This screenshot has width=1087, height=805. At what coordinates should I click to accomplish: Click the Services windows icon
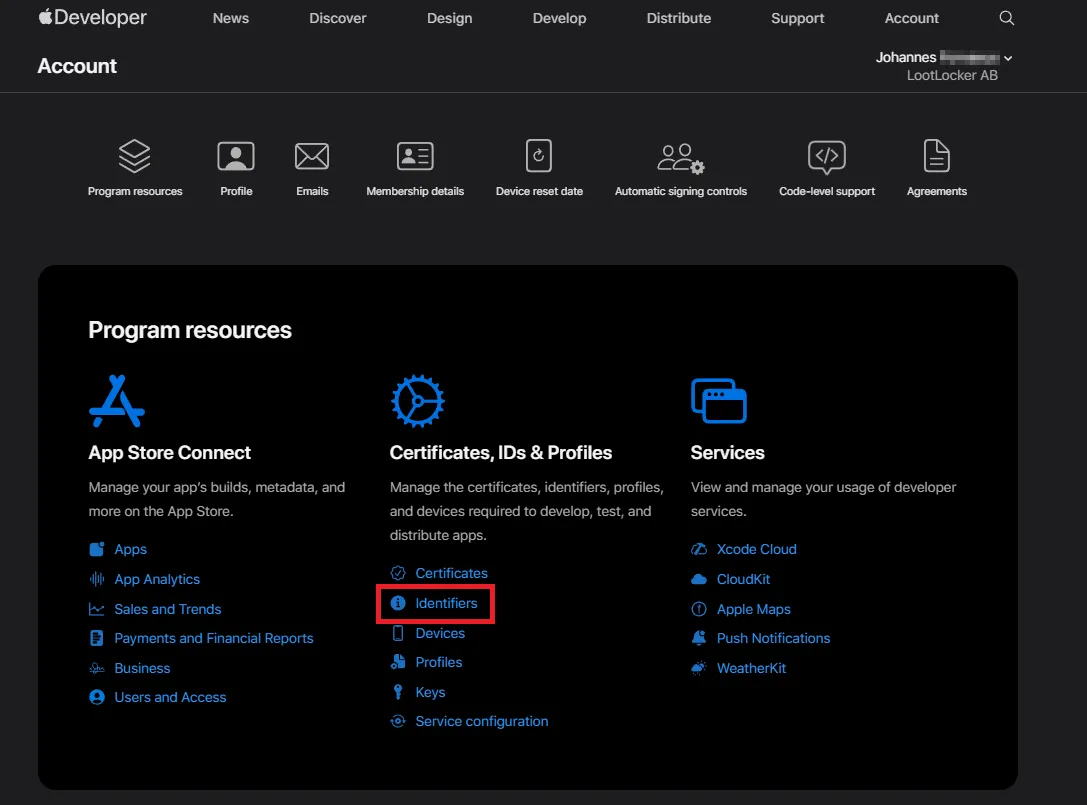[x=719, y=401]
